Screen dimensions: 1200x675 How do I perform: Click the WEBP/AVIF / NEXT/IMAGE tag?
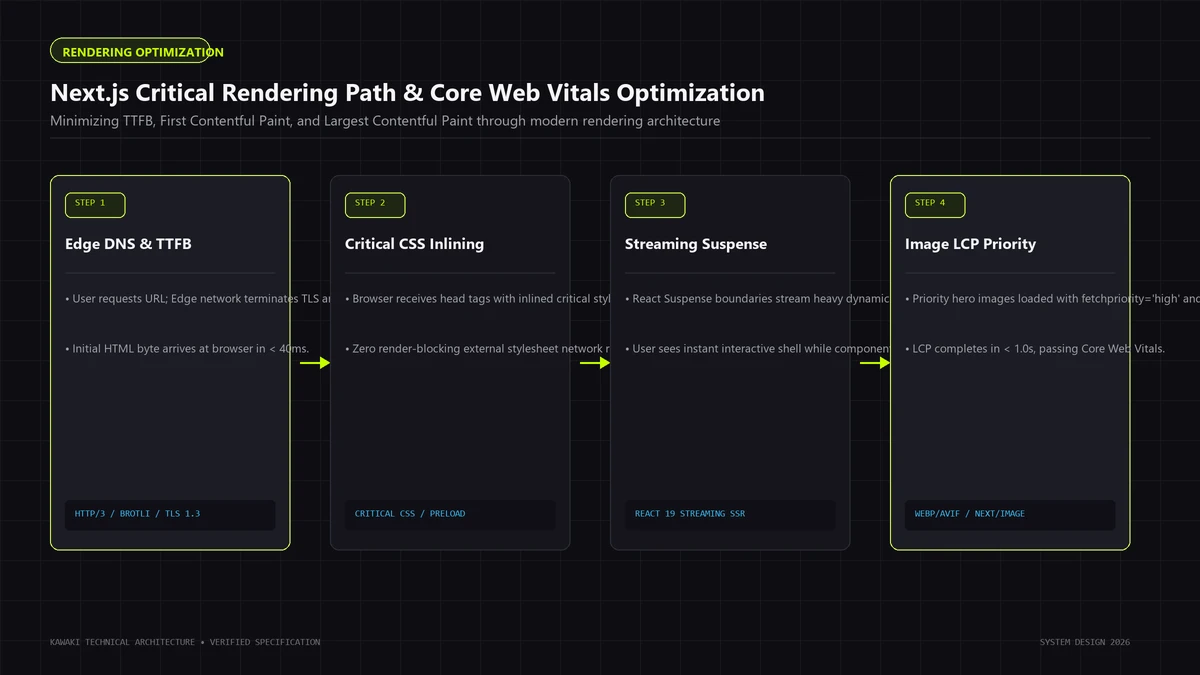(x=1010, y=514)
